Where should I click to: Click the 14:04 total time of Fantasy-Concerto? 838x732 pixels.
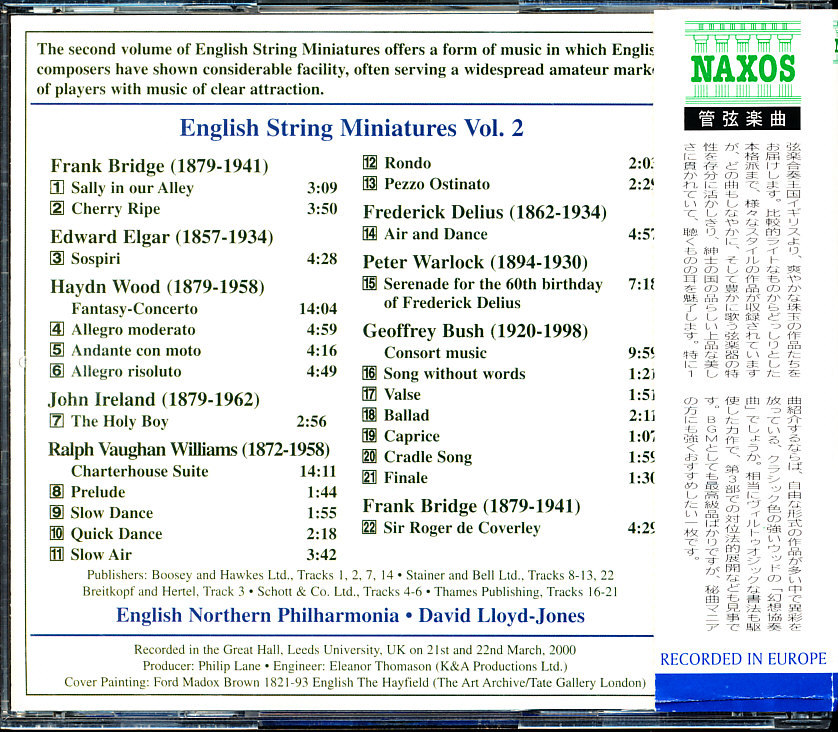pos(318,309)
